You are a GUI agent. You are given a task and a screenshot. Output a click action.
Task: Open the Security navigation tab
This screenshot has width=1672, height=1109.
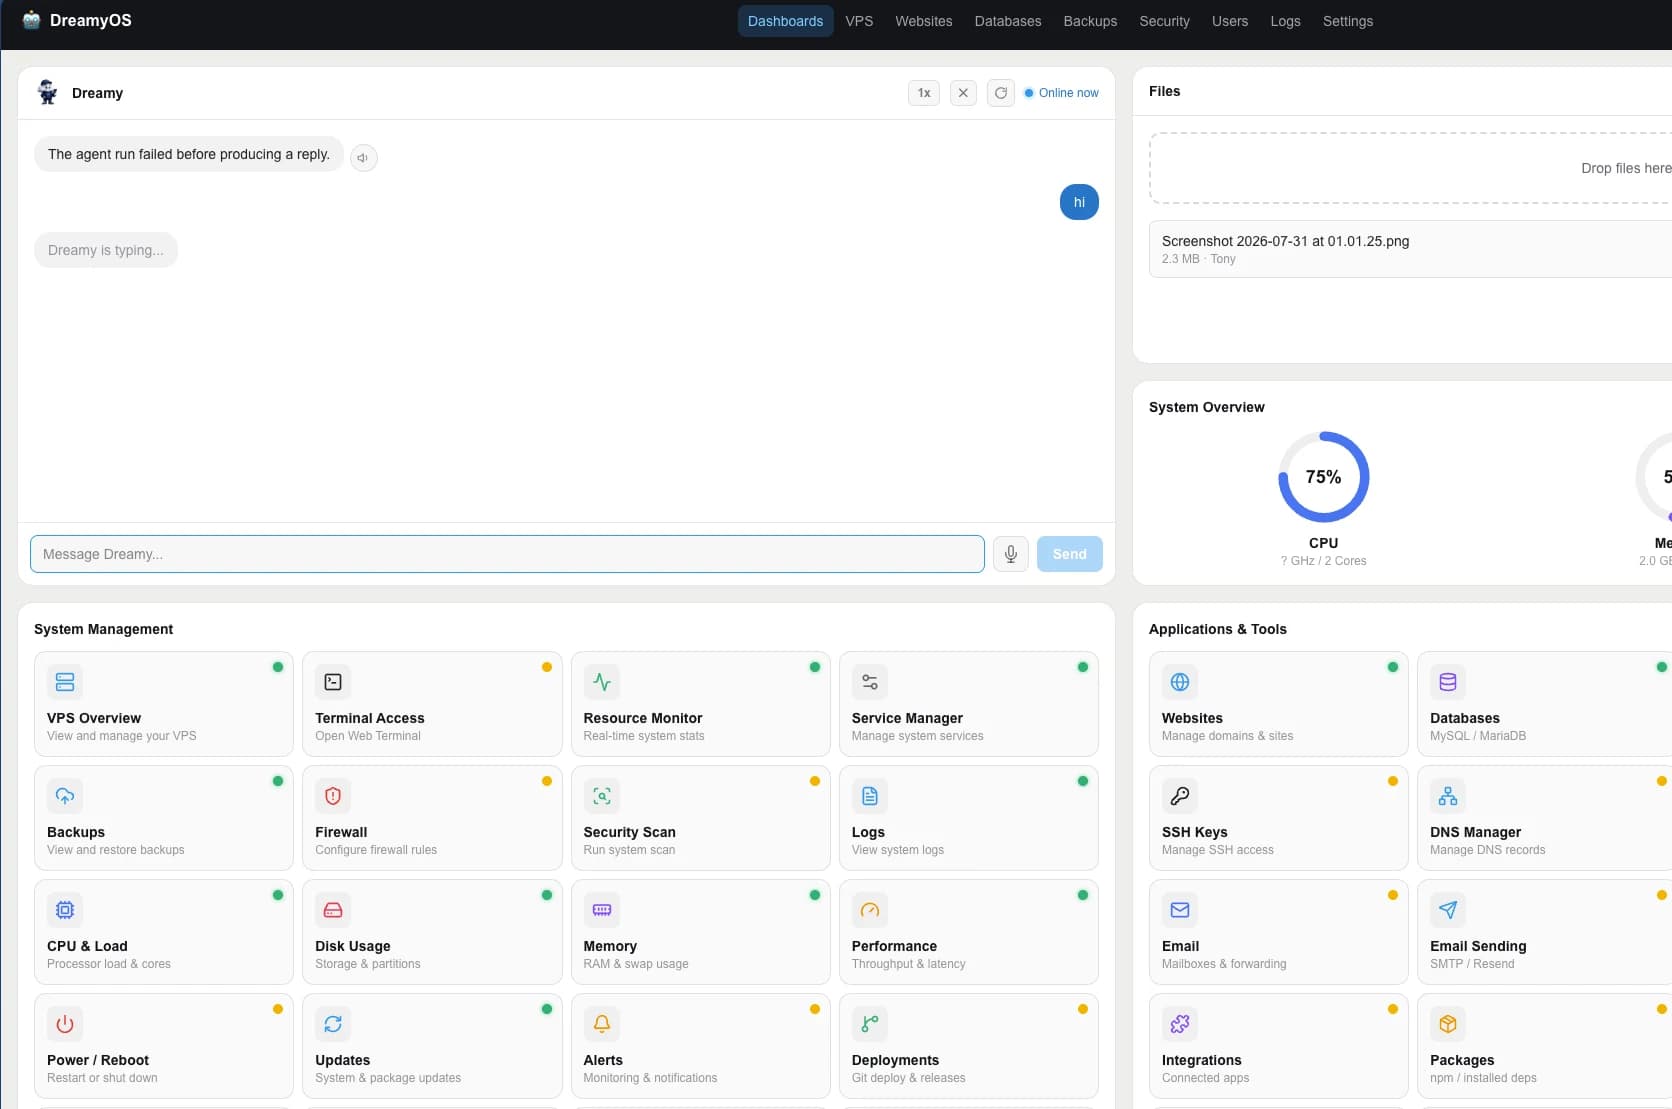click(x=1165, y=21)
